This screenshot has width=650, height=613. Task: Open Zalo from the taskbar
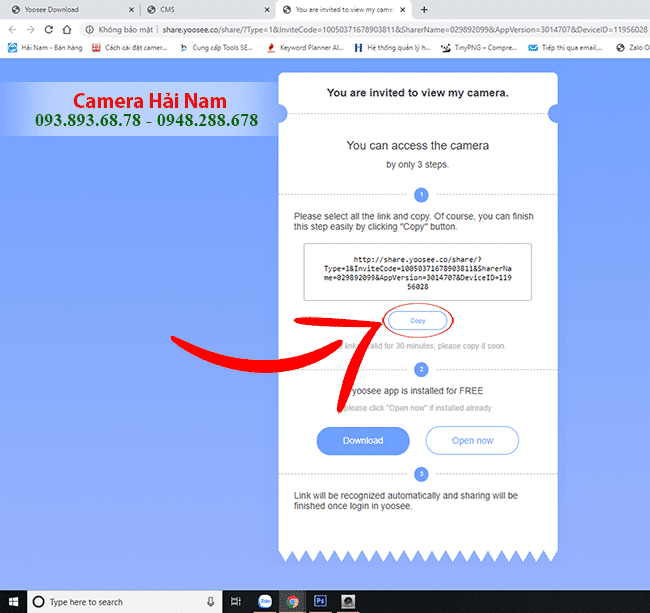[x=265, y=601]
